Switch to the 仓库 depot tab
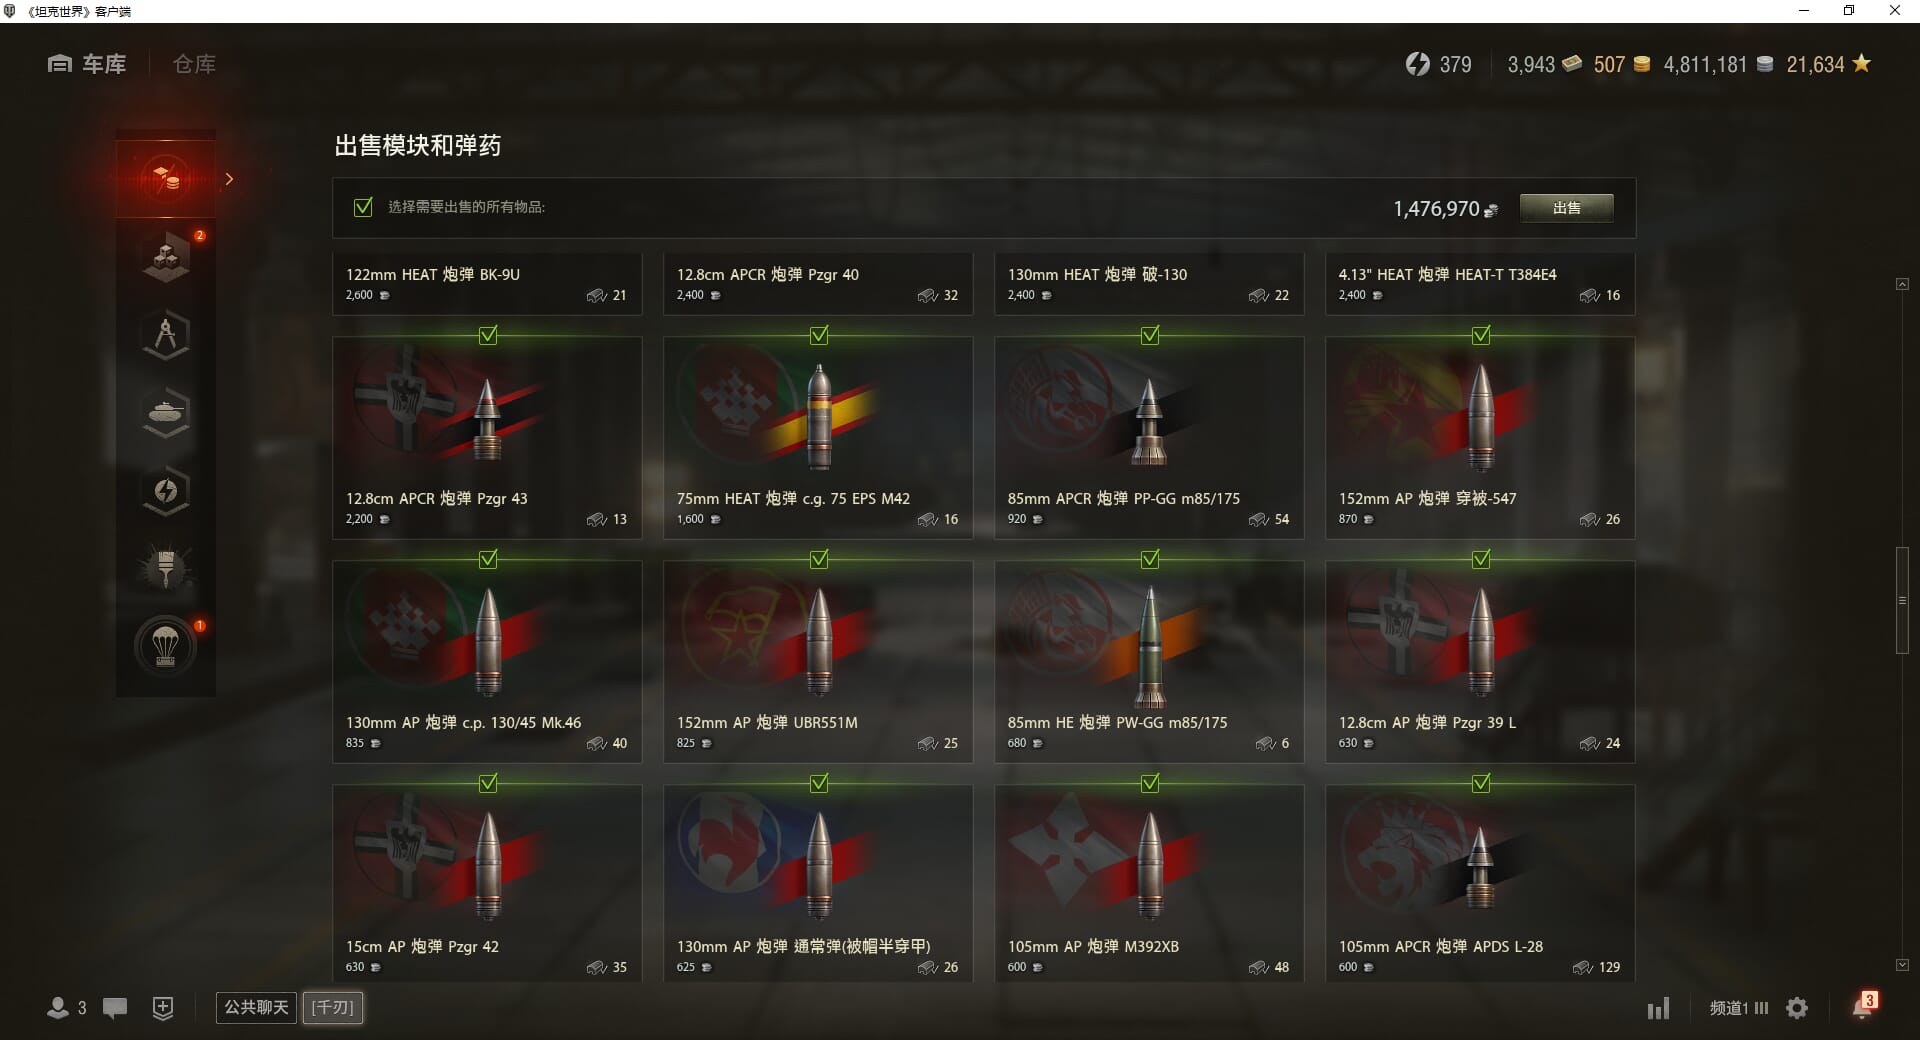1920x1040 pixels. [x=194, y=64]
